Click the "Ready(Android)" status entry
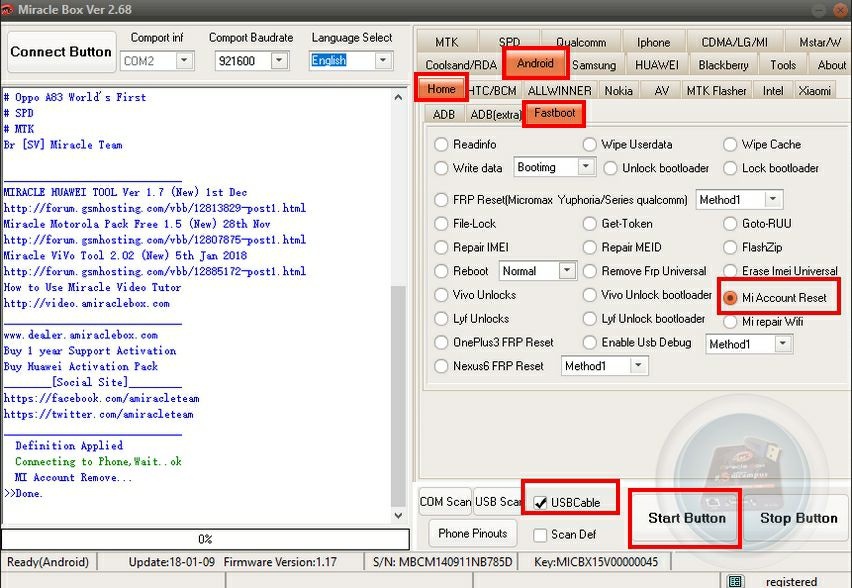Viewport: 852px width, 588px height. point(48,562)
